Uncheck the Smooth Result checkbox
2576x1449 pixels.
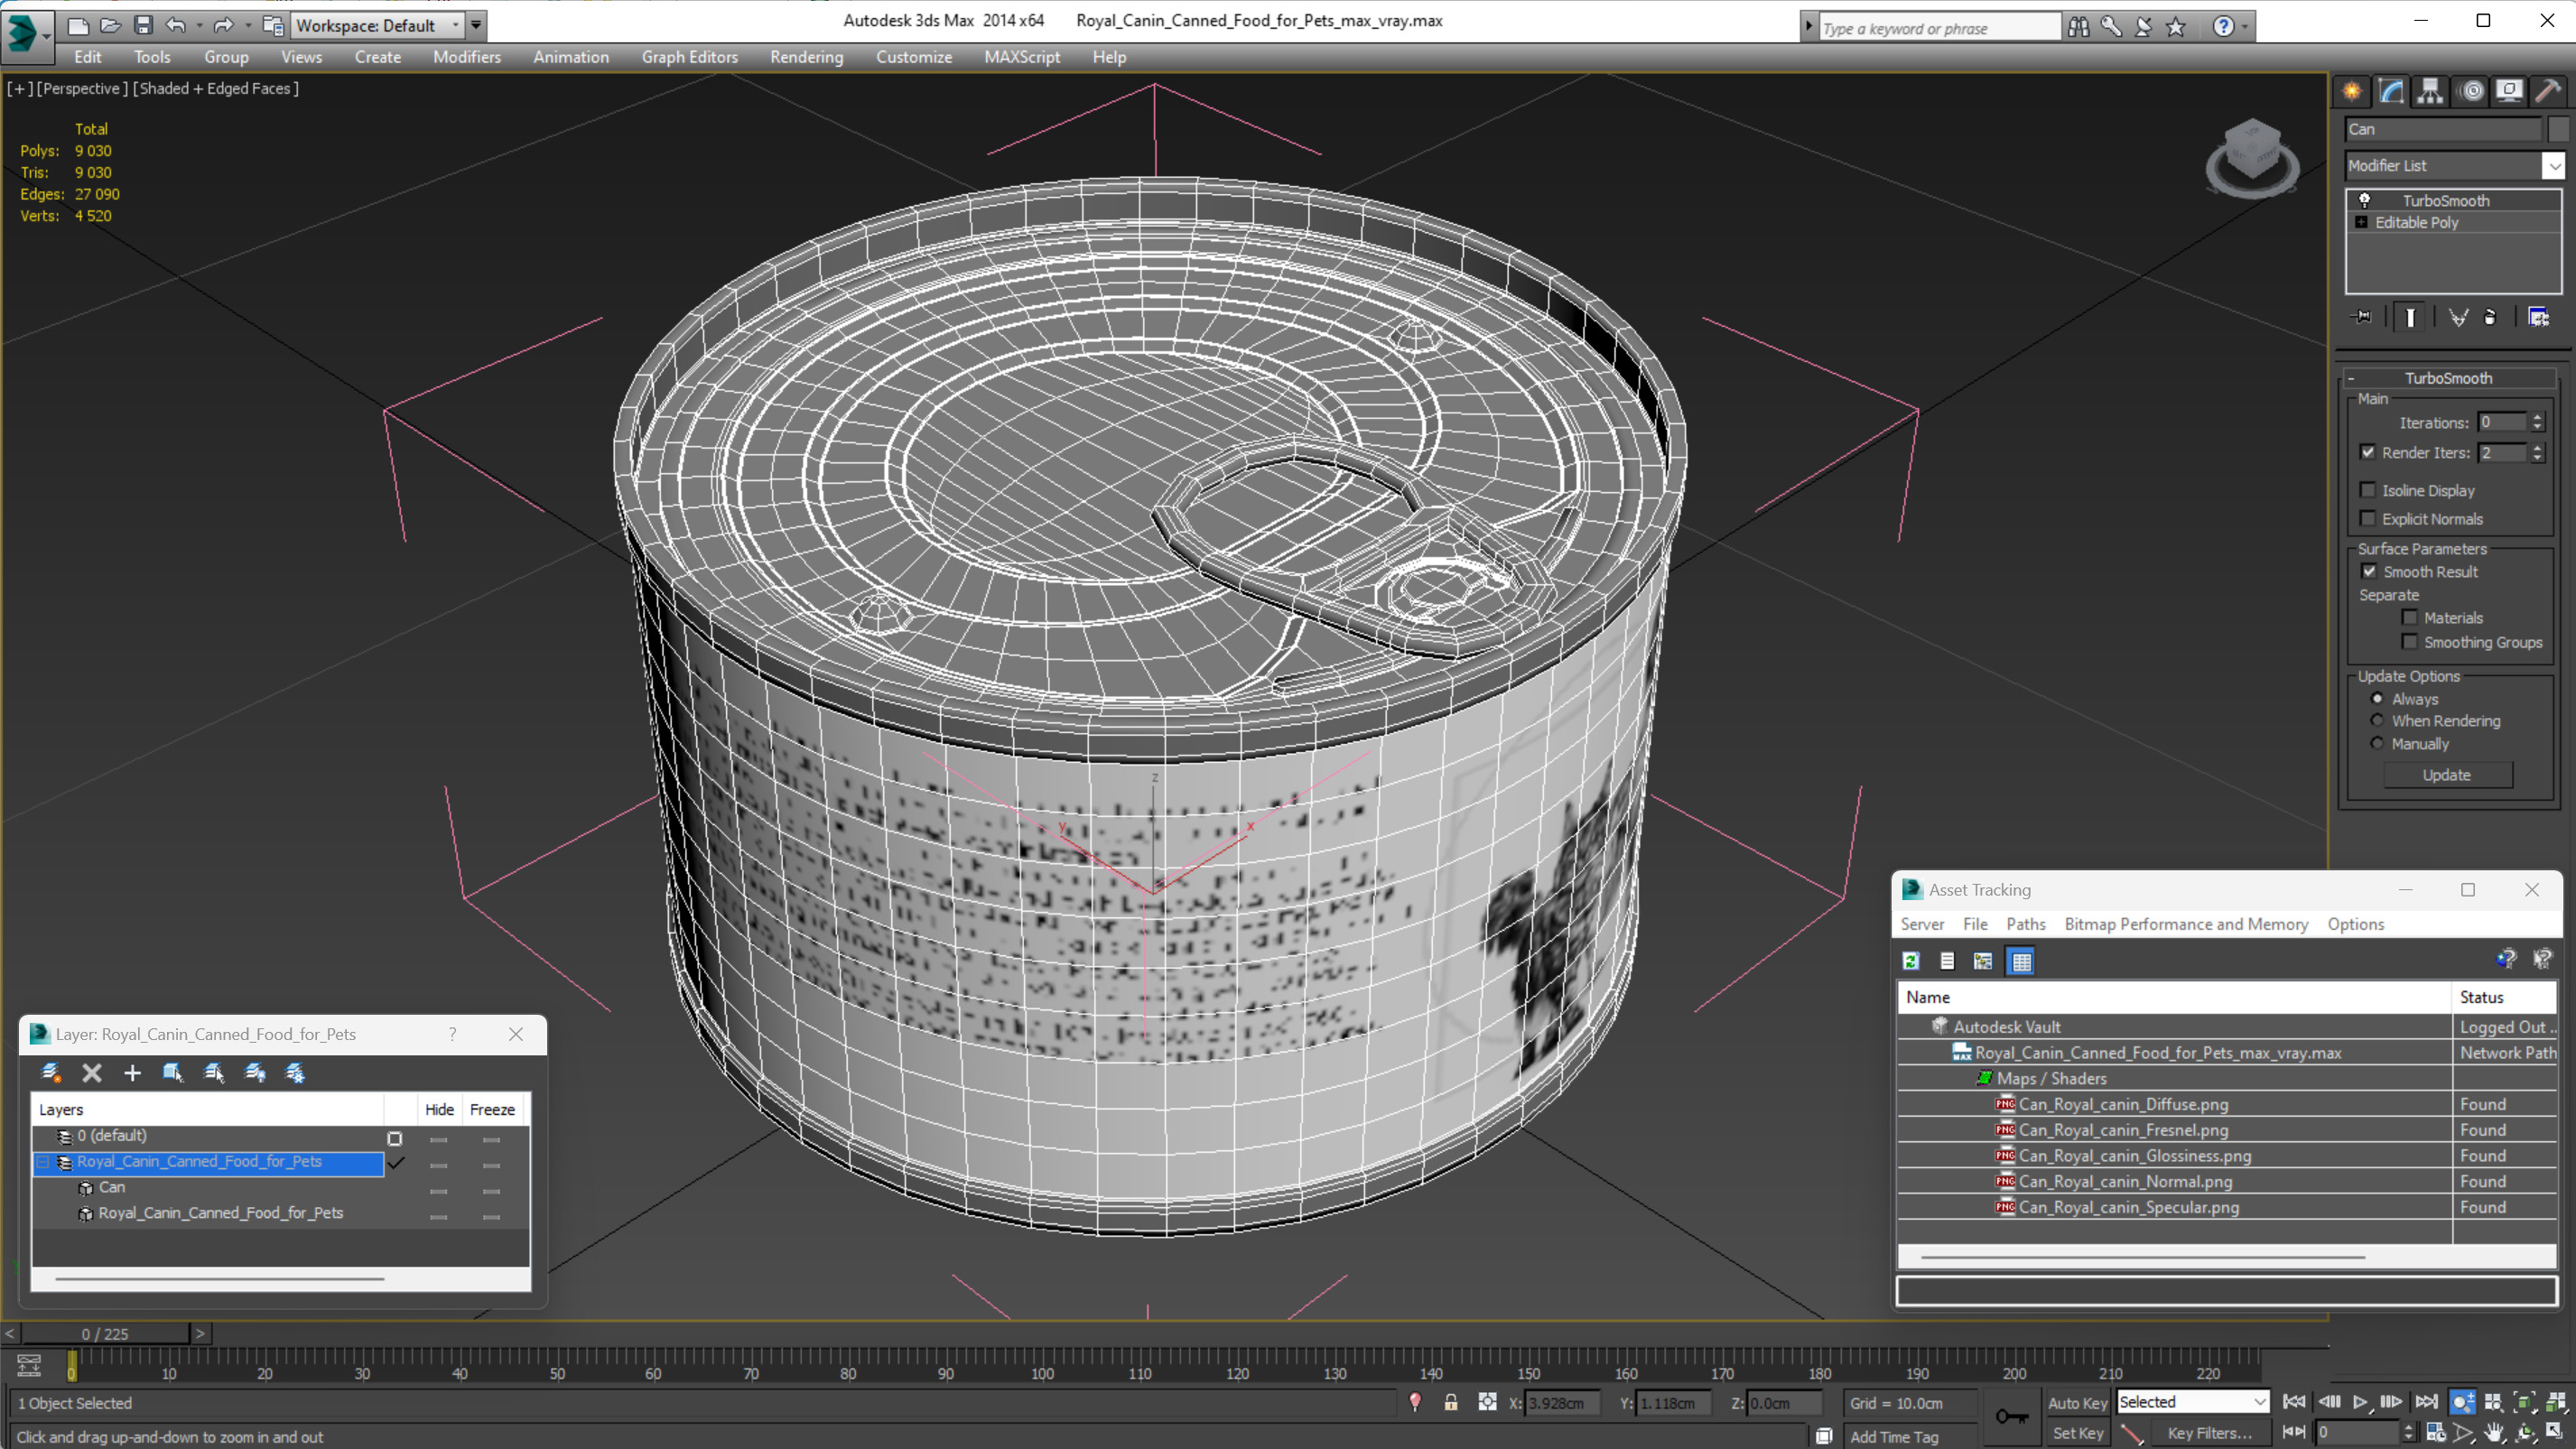2368,571
